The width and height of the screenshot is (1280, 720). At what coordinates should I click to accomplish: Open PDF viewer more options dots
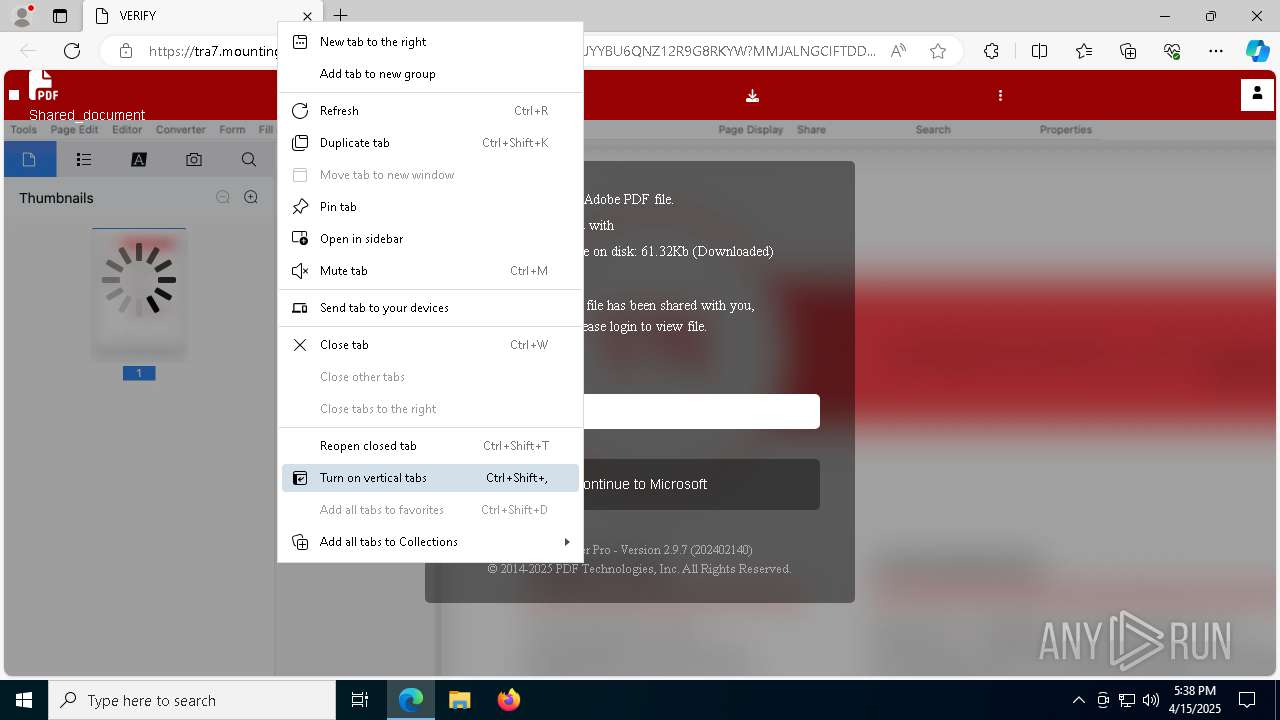coord(1000,96)
